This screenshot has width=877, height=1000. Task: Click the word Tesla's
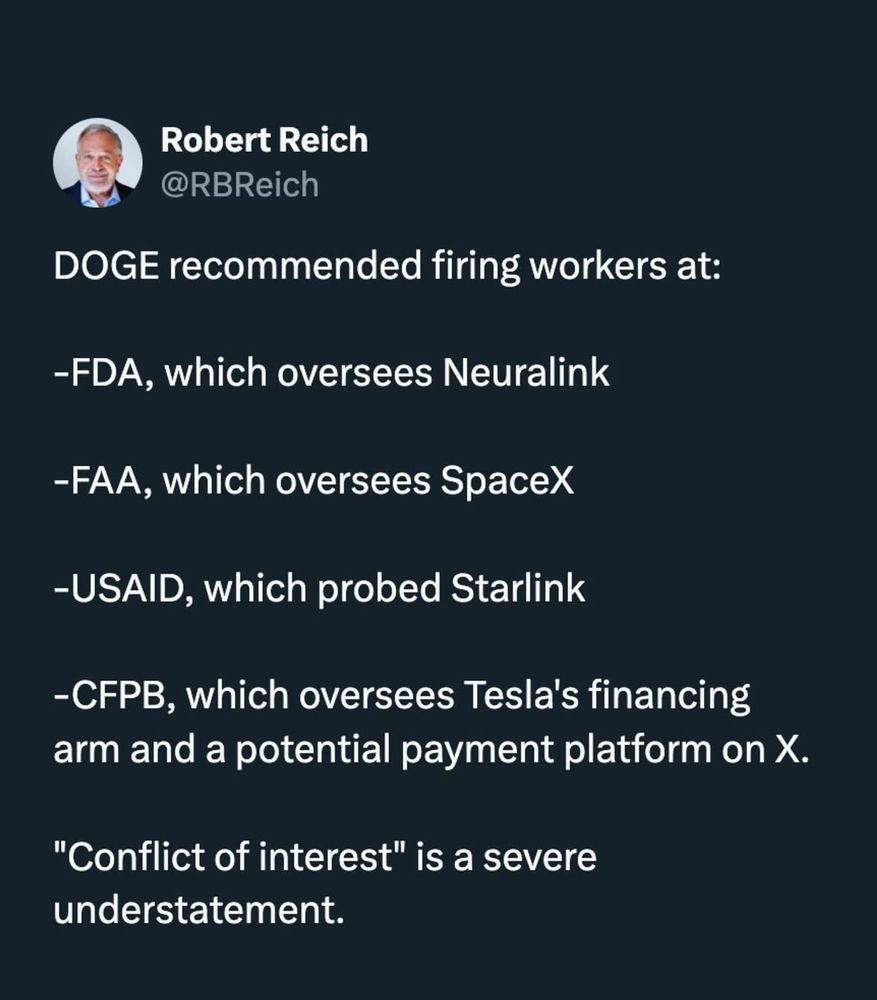pos(520,695)
